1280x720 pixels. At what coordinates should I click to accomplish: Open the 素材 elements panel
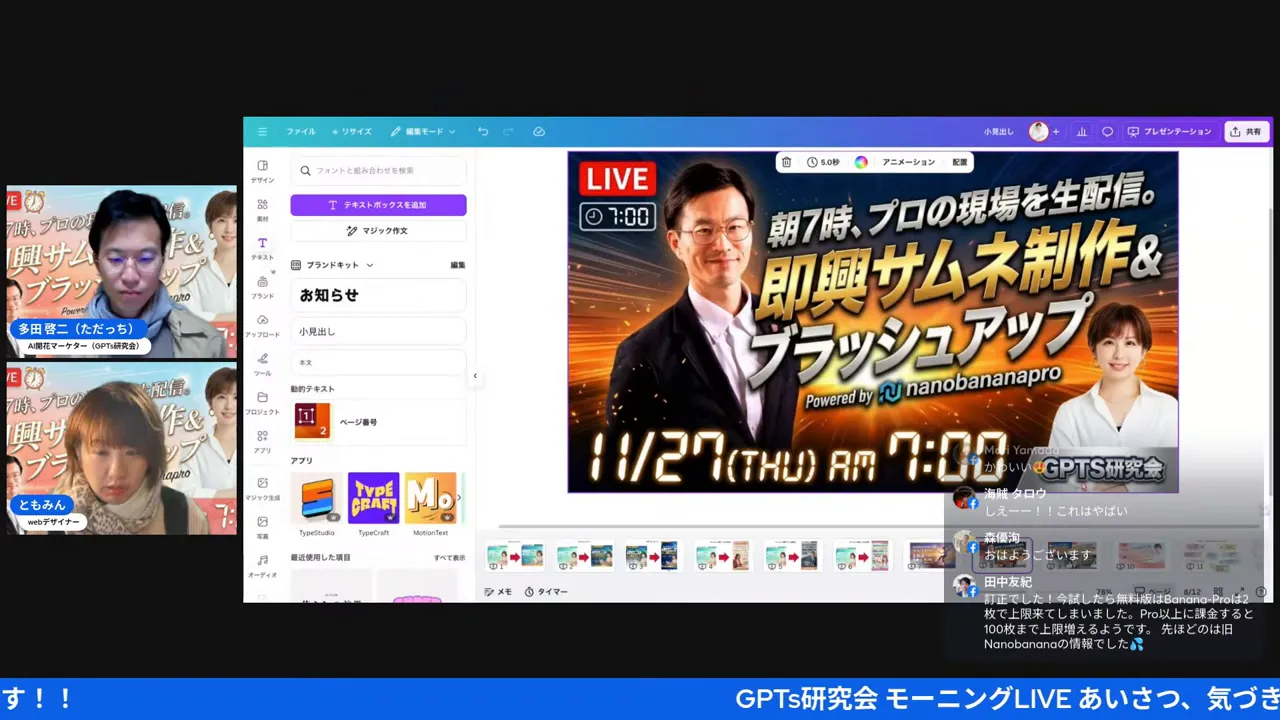tap(262, 210)
